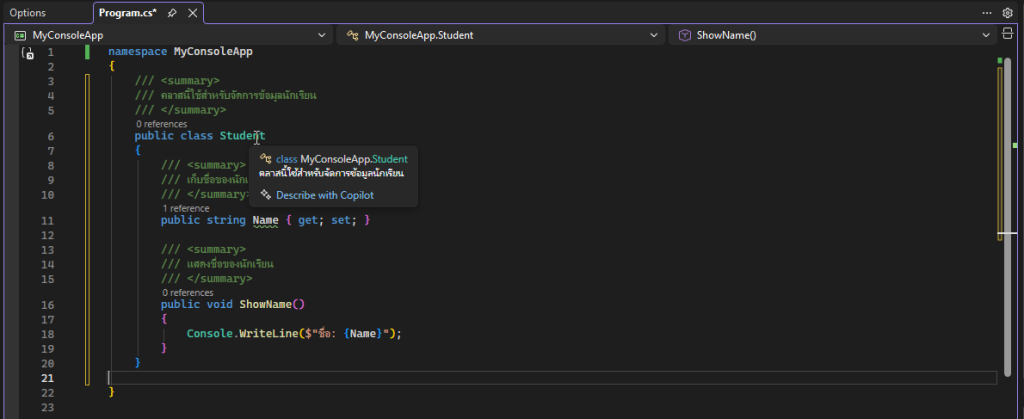The width and height of the screenshot is (1024, 419).
Task: Click line number 6 in the gutter
Action: pos(51,136)
